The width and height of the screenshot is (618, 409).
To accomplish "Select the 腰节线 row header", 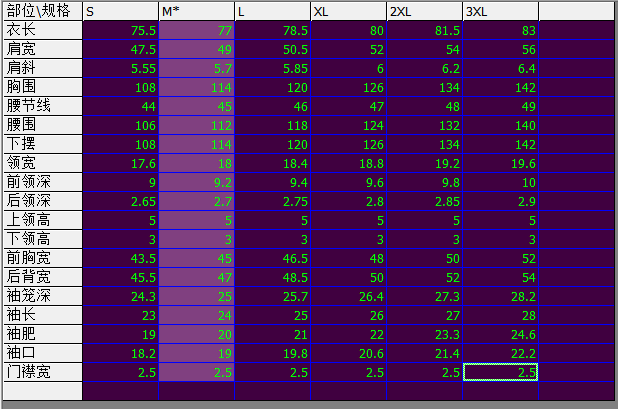I will click(x=43, y=106).
